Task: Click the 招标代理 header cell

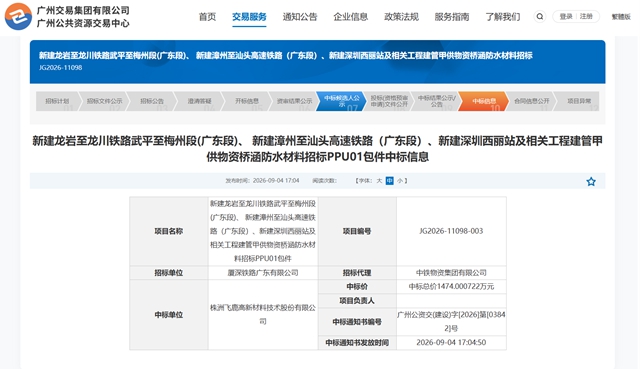Action: click(x=357, y=273)
